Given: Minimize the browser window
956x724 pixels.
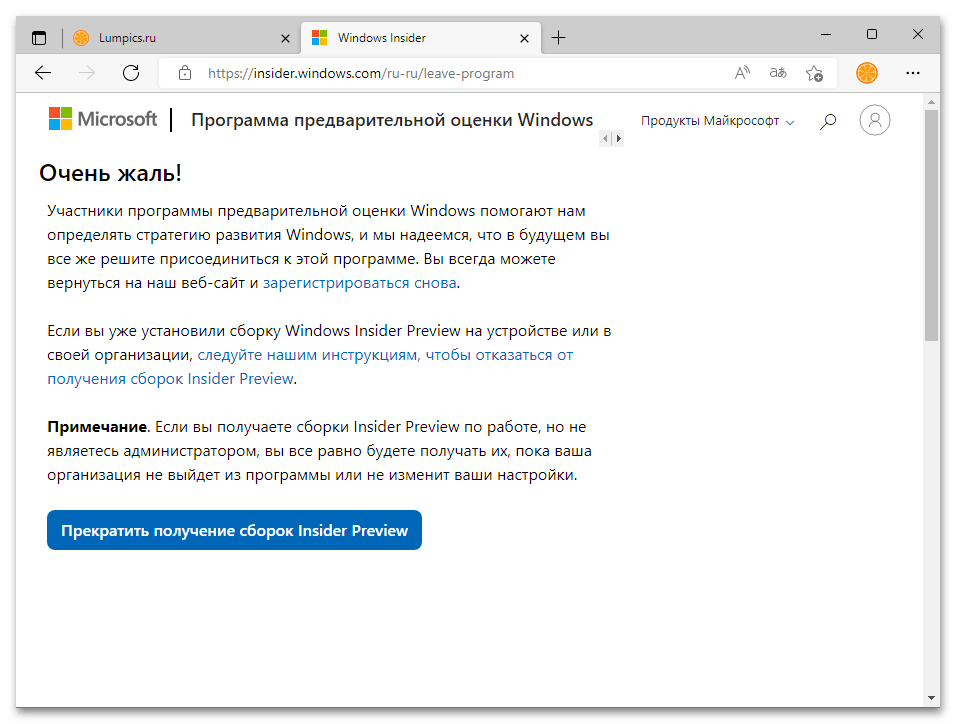Looking at the screenshot, I should 826,35.
